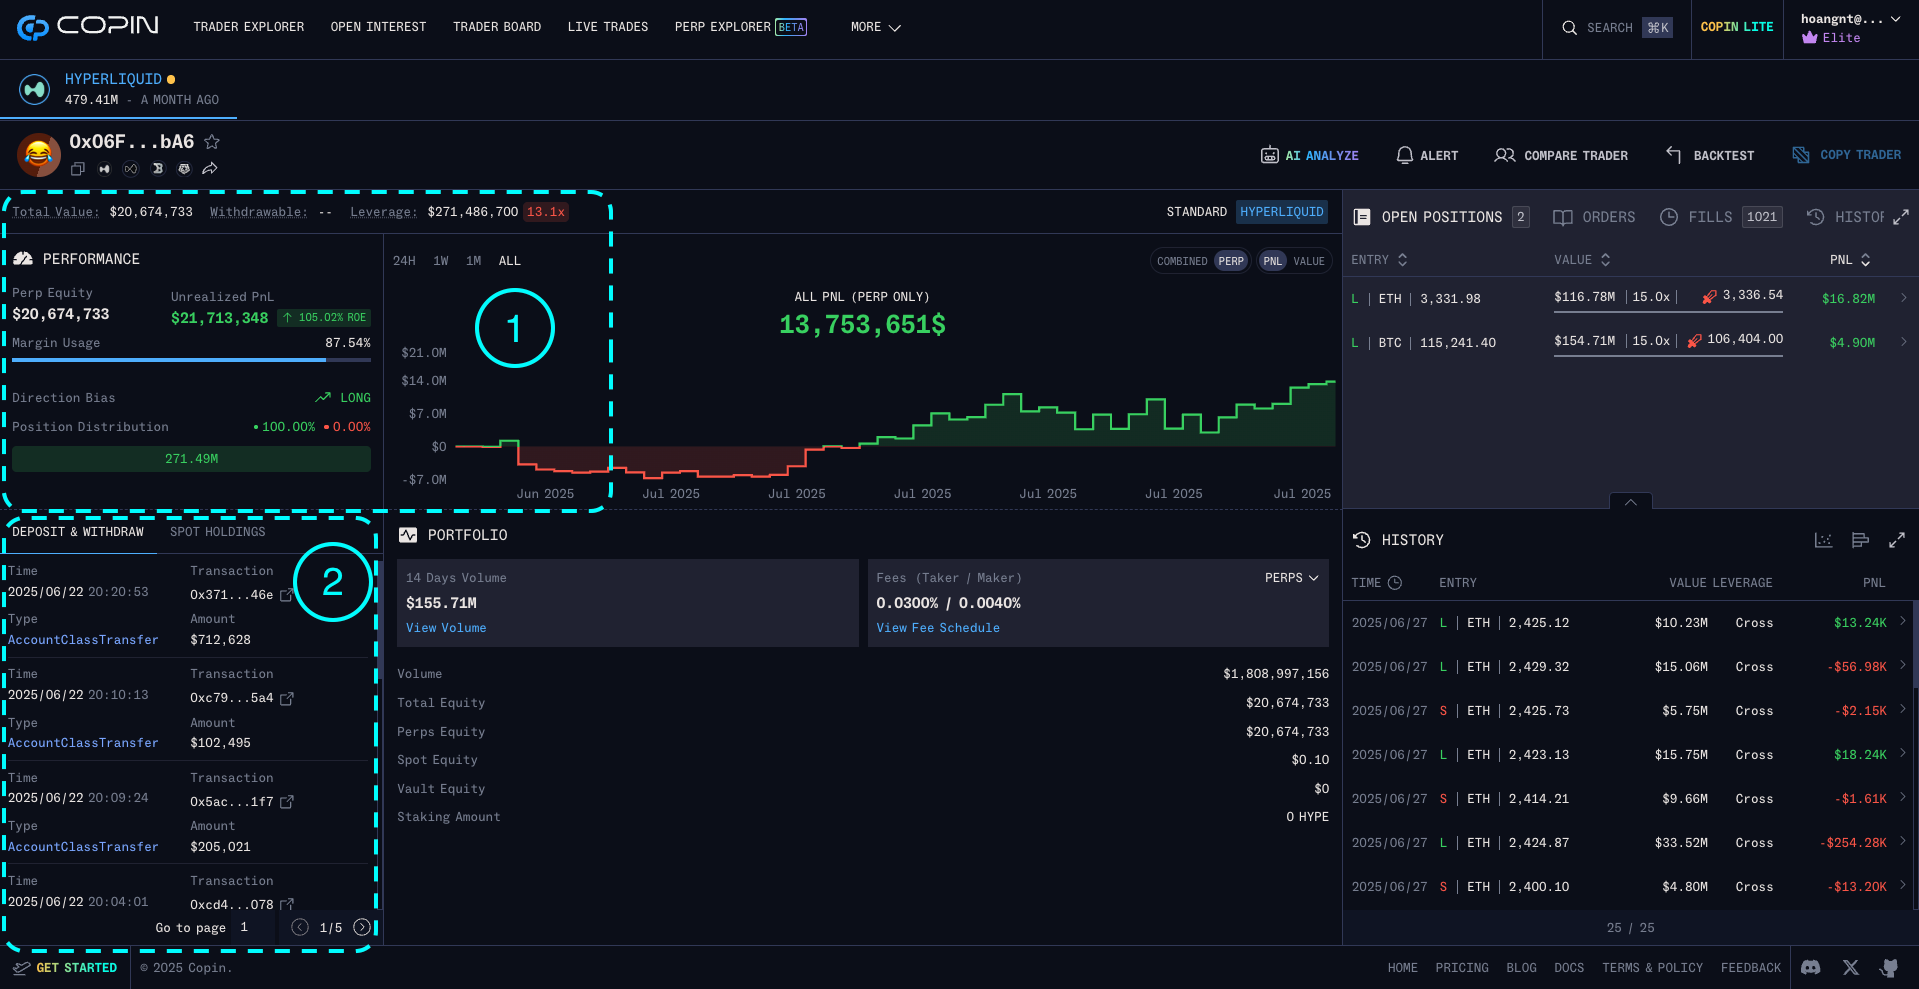This screenshot has width=1919, height=989.
Task: Set chart range to 1W
Action: pyautogui.click(x=441, y=261)
